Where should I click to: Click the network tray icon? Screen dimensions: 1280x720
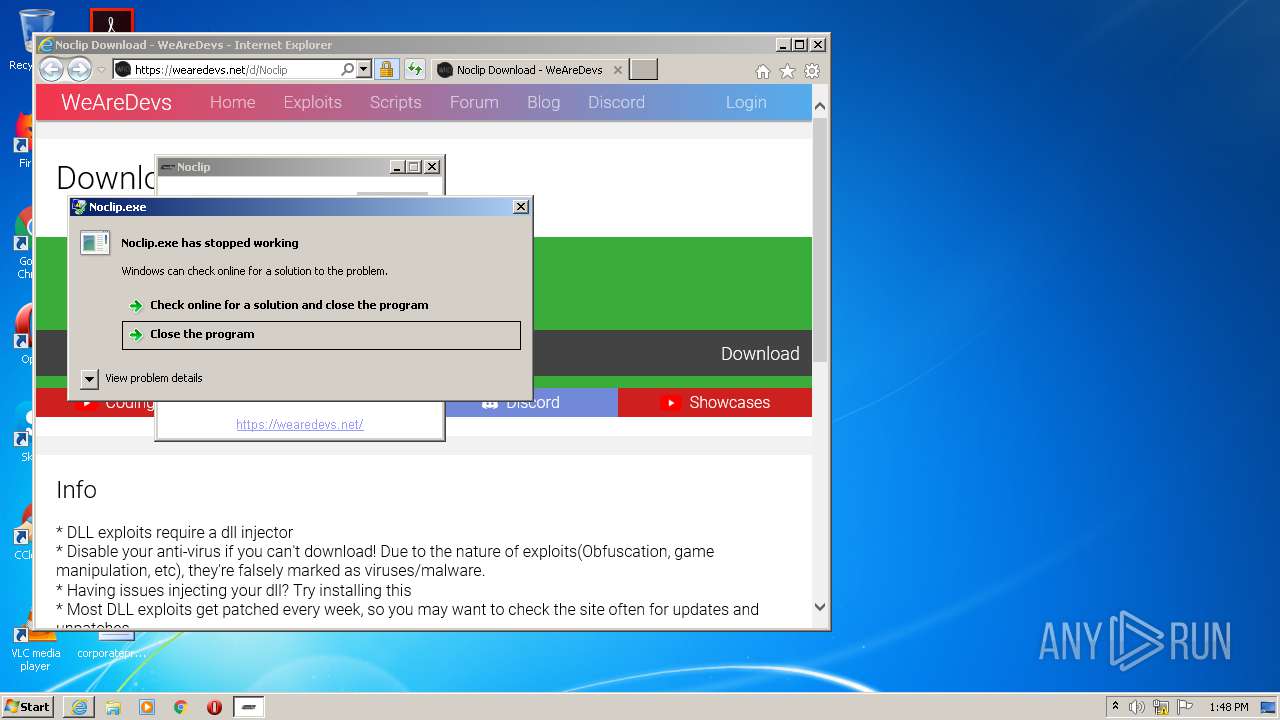(x=1161, y=707)
